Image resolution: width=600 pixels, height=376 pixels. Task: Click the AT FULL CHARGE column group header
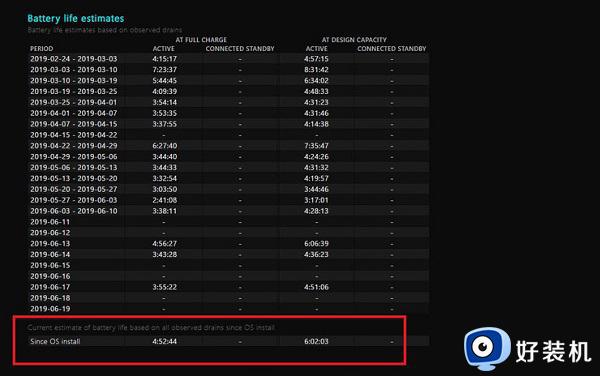coord(201,40)
